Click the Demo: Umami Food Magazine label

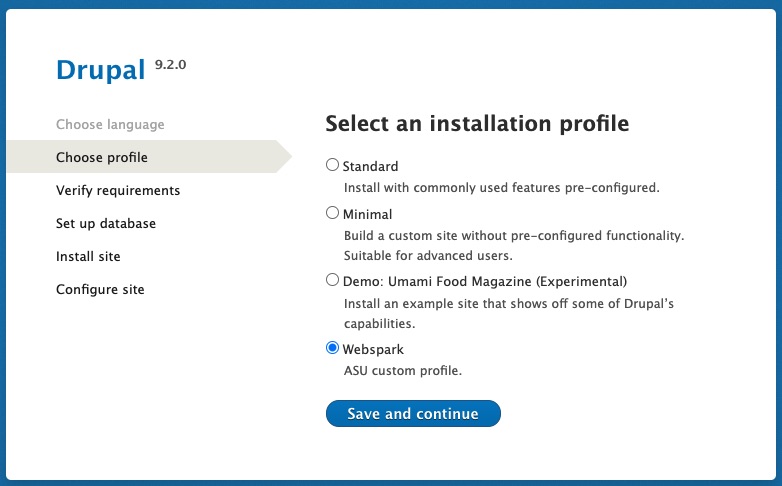pos(485,281)
